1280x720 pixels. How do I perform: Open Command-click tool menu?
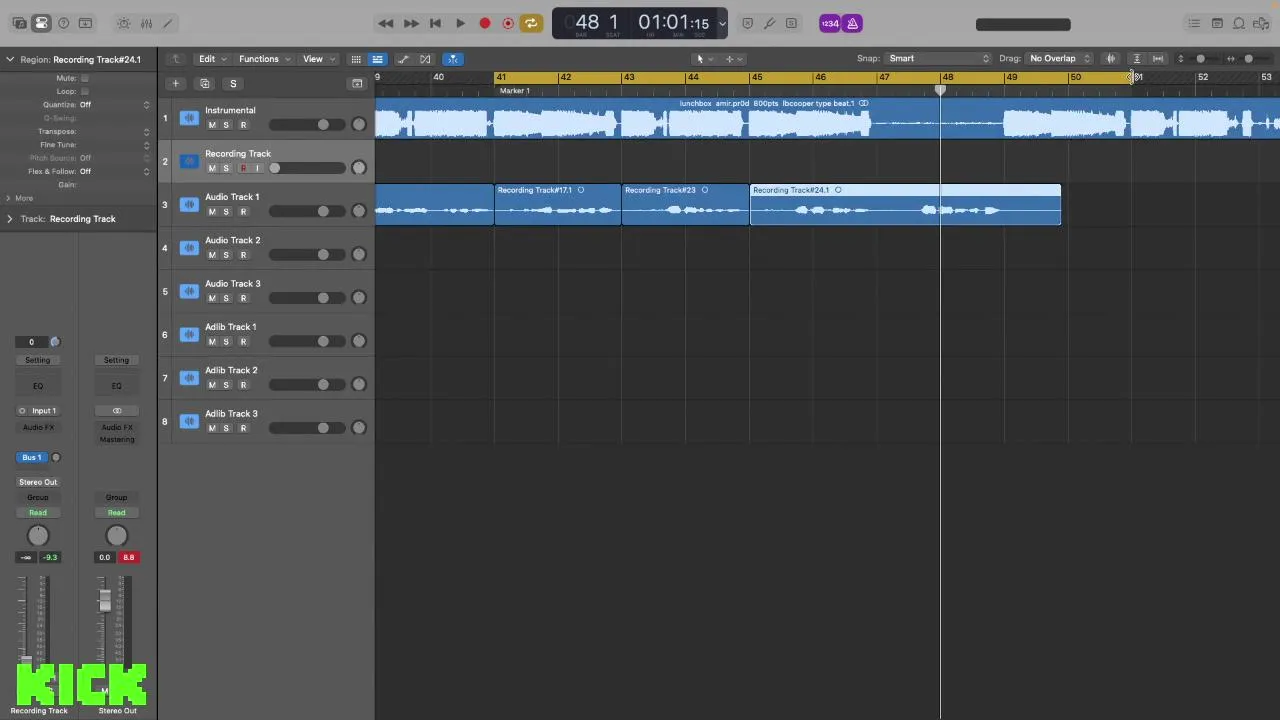click(x=734, y=59)
